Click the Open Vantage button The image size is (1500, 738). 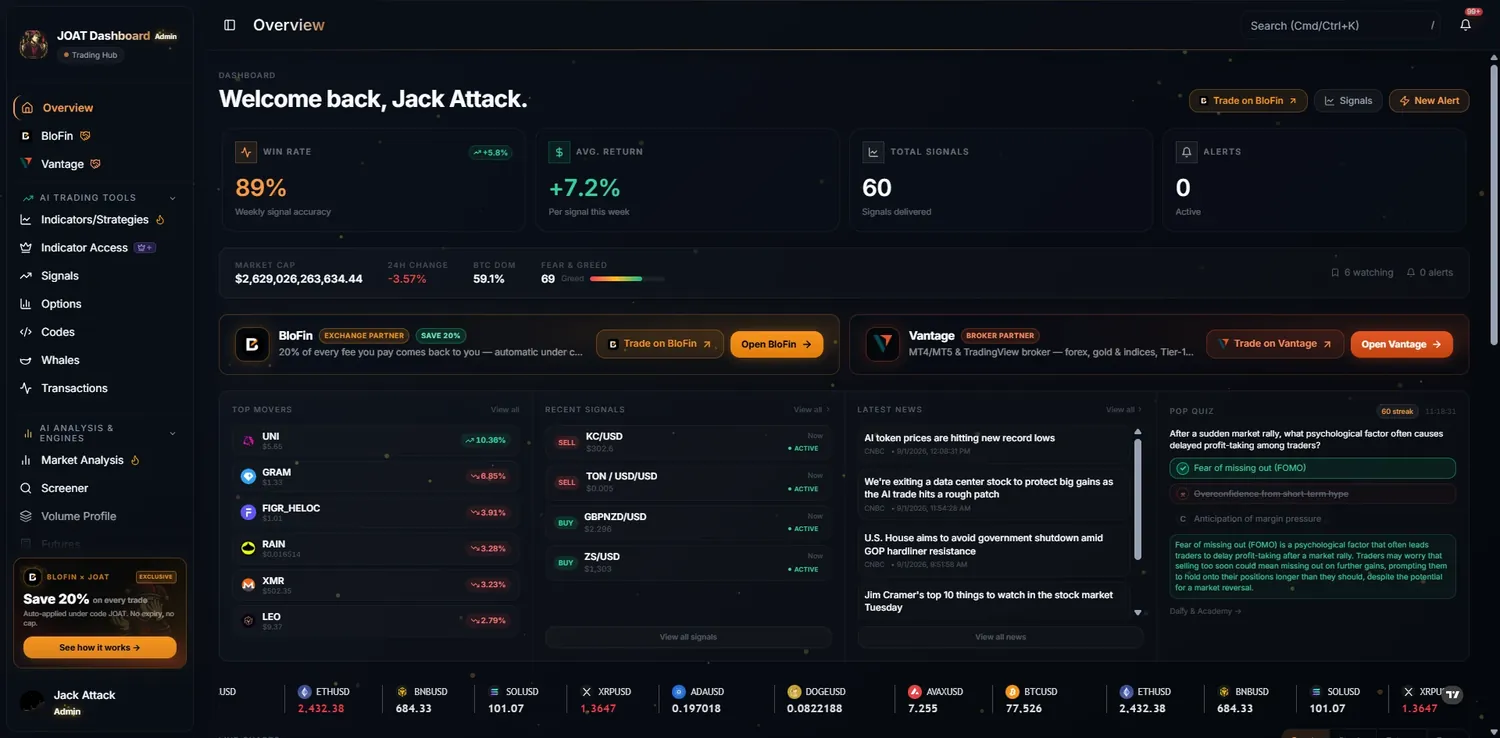click(1401, 344)
